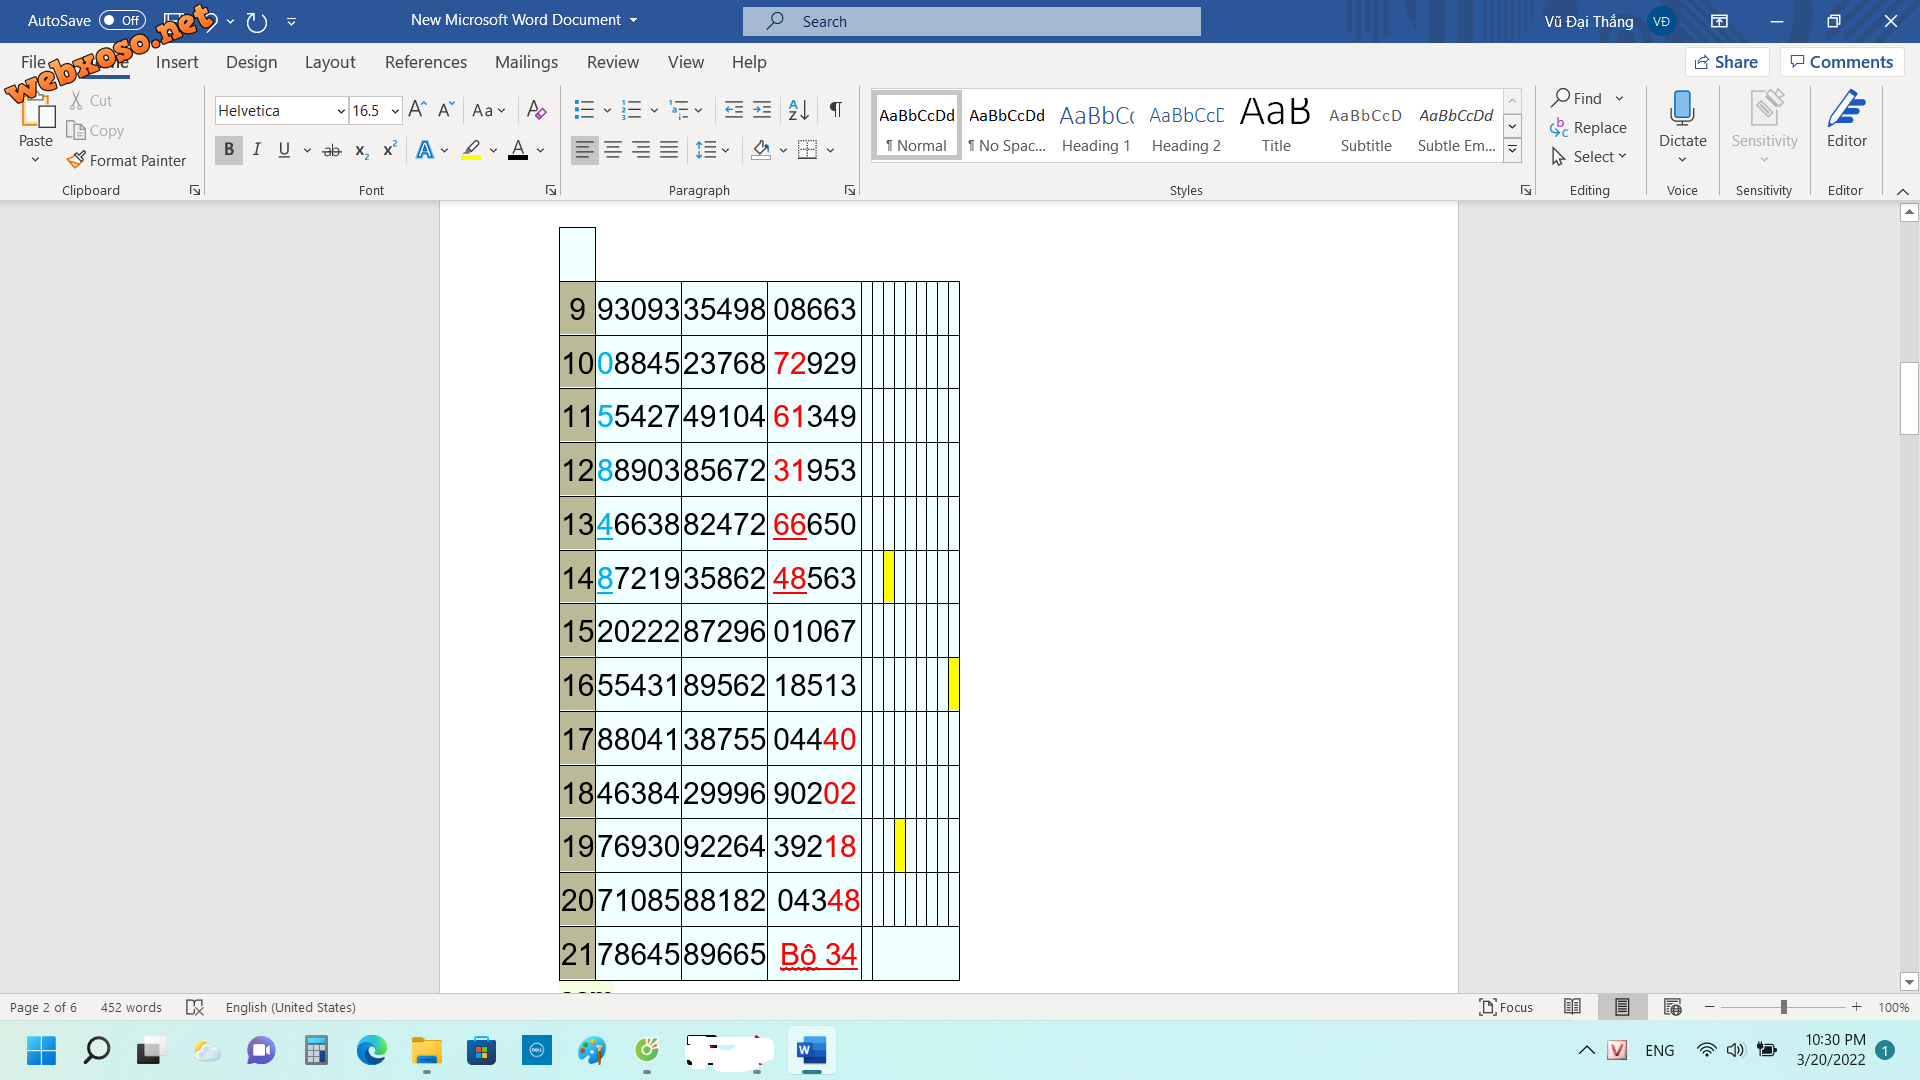
Task: Open the Paragraph dialog launcher
Action: 850,190
